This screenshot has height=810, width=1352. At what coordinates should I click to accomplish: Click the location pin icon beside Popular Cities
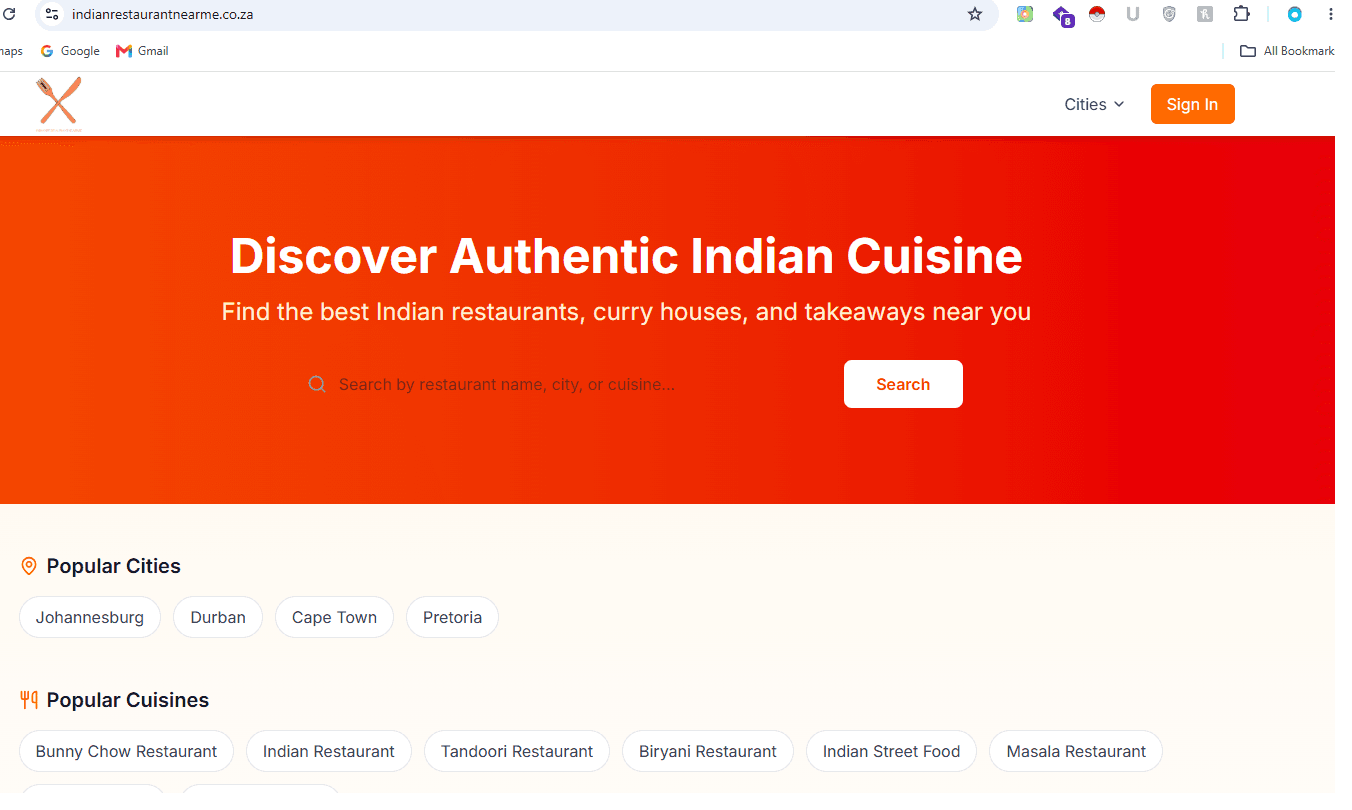pyautogui.click(x=29, y=566)
